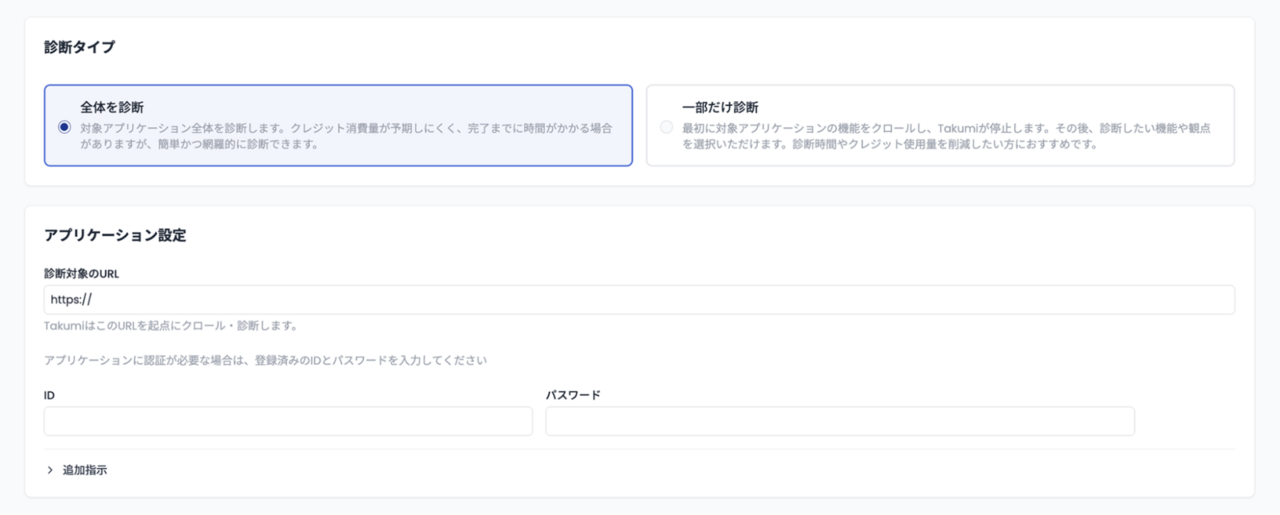
Task: Click the 診断タイプ section heading
Action: pyautogui.click(x=79, y=47)
